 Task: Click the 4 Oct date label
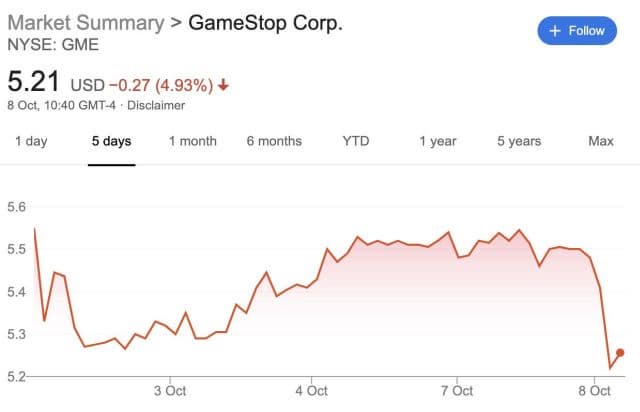pyautogui.click(x=312, y=390)
